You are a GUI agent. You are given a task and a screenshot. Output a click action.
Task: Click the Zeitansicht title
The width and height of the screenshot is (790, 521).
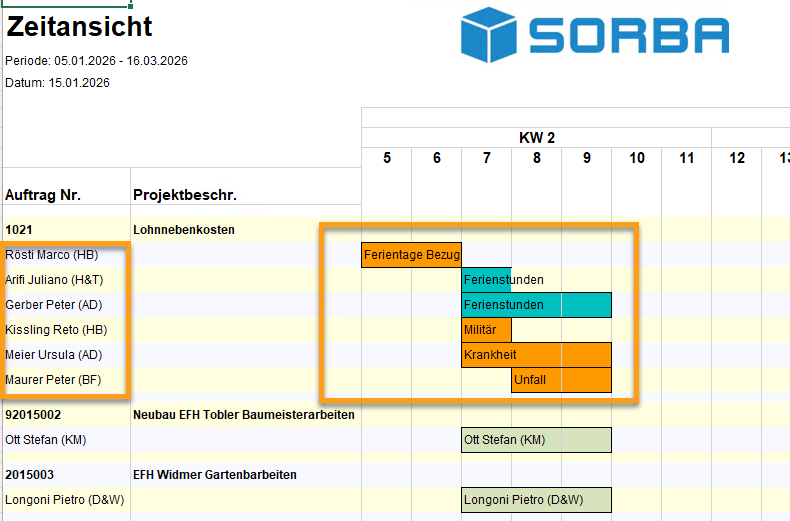point(80,27)
